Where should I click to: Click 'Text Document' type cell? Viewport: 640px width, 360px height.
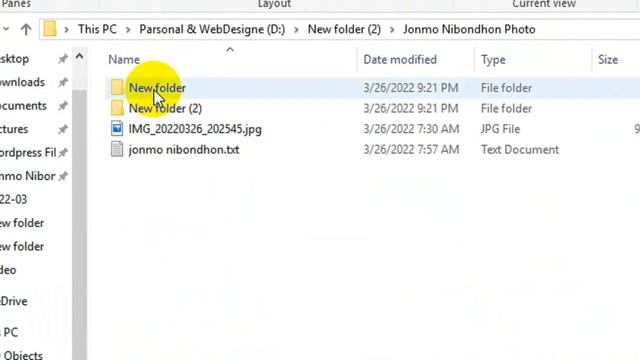520,149
